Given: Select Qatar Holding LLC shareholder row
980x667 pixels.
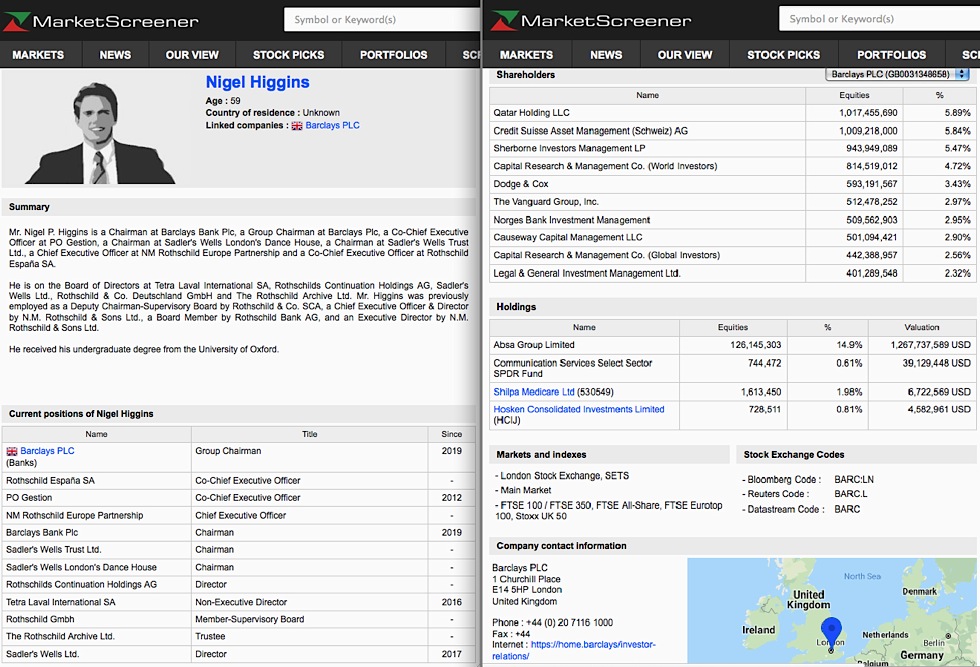Looking at the screenshot, I should pos(731,113).
